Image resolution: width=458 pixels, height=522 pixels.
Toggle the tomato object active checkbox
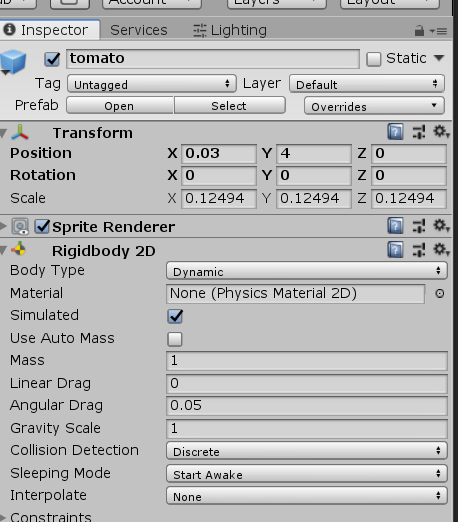(x=52, y=59)
